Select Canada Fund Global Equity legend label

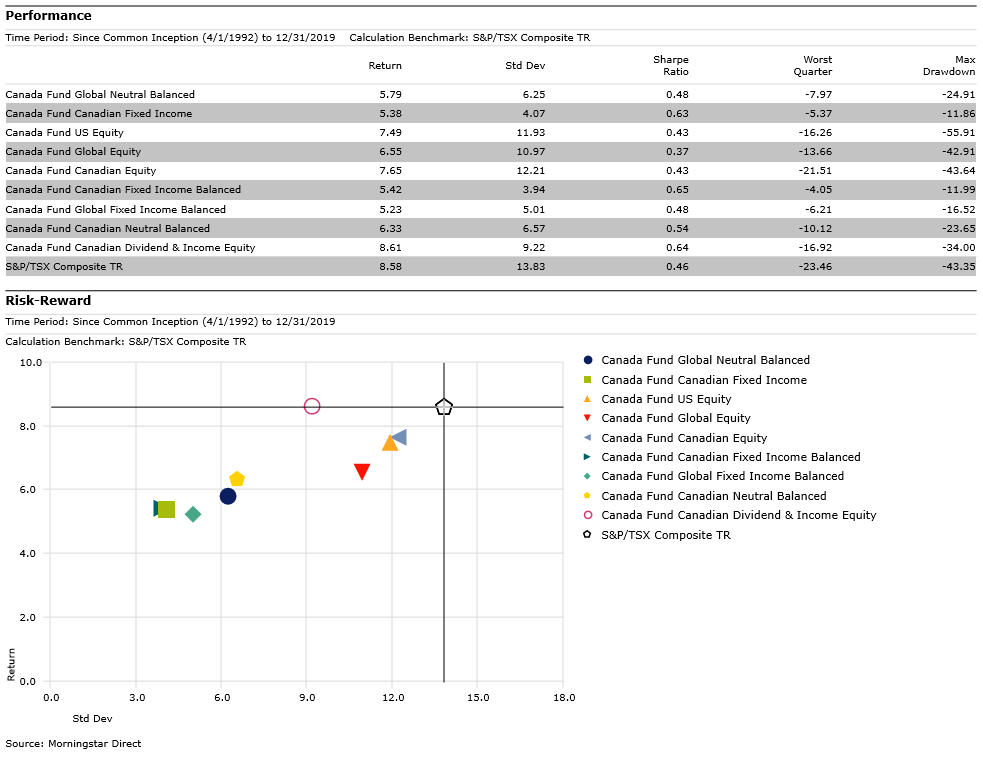(676, 418)
